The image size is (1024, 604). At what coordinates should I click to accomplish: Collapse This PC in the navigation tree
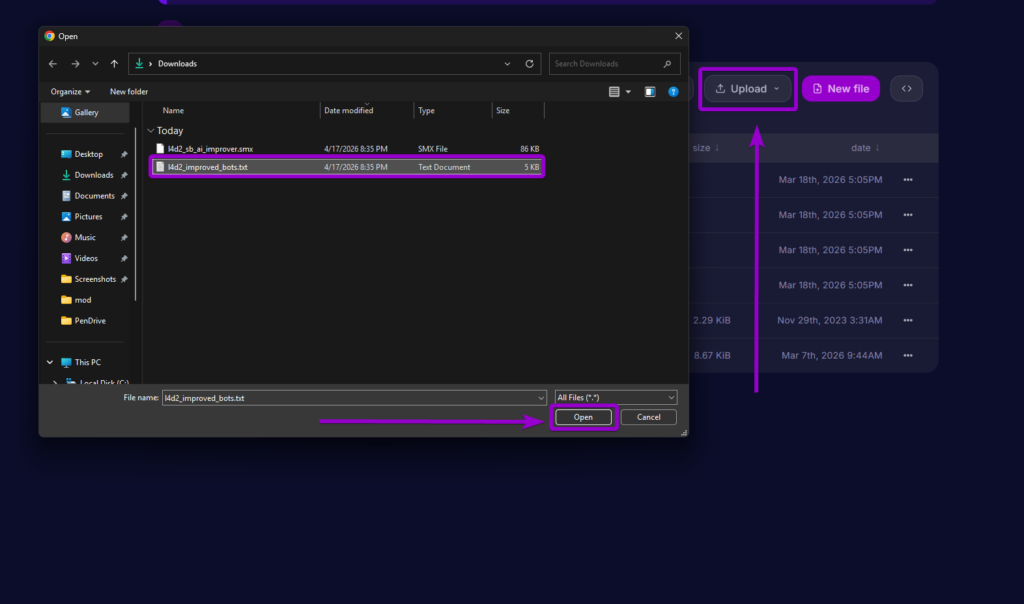point(49,361)
